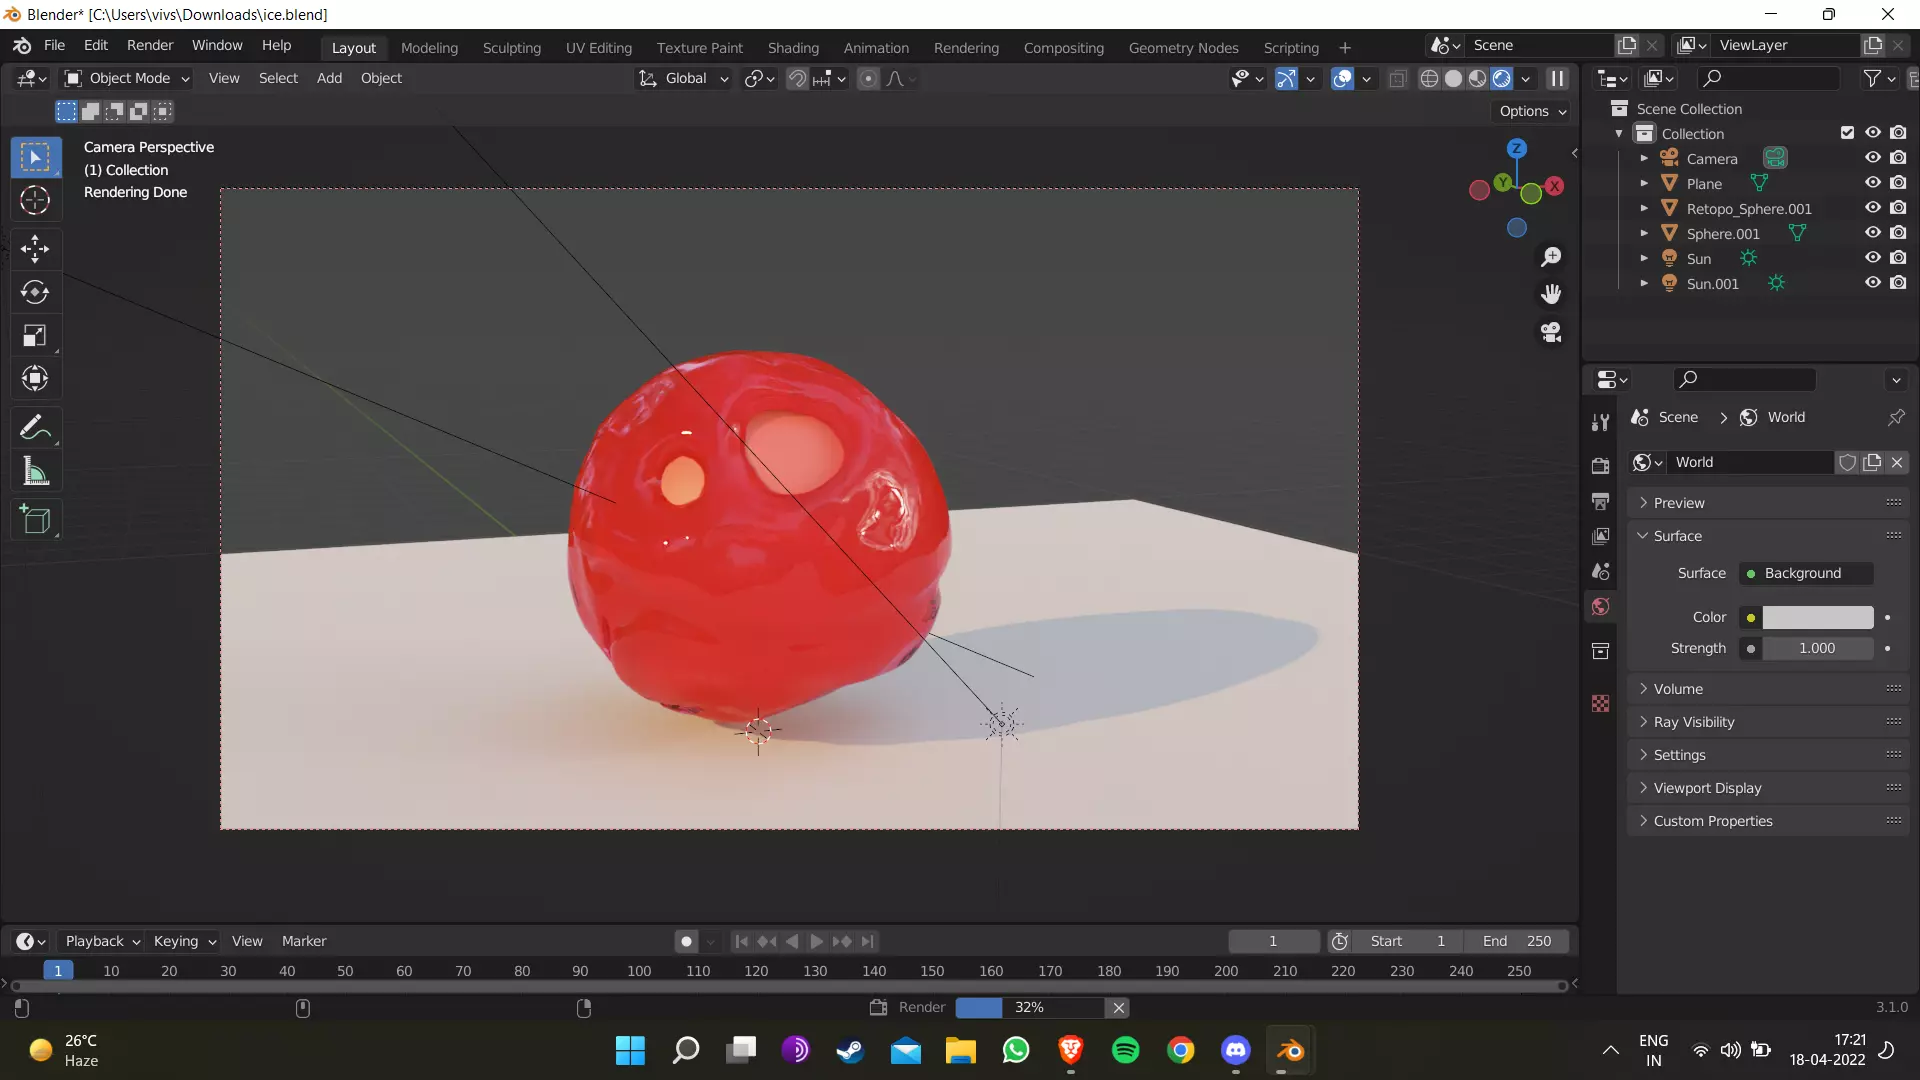Expand the Volume panel

(x=1768, y=689)
